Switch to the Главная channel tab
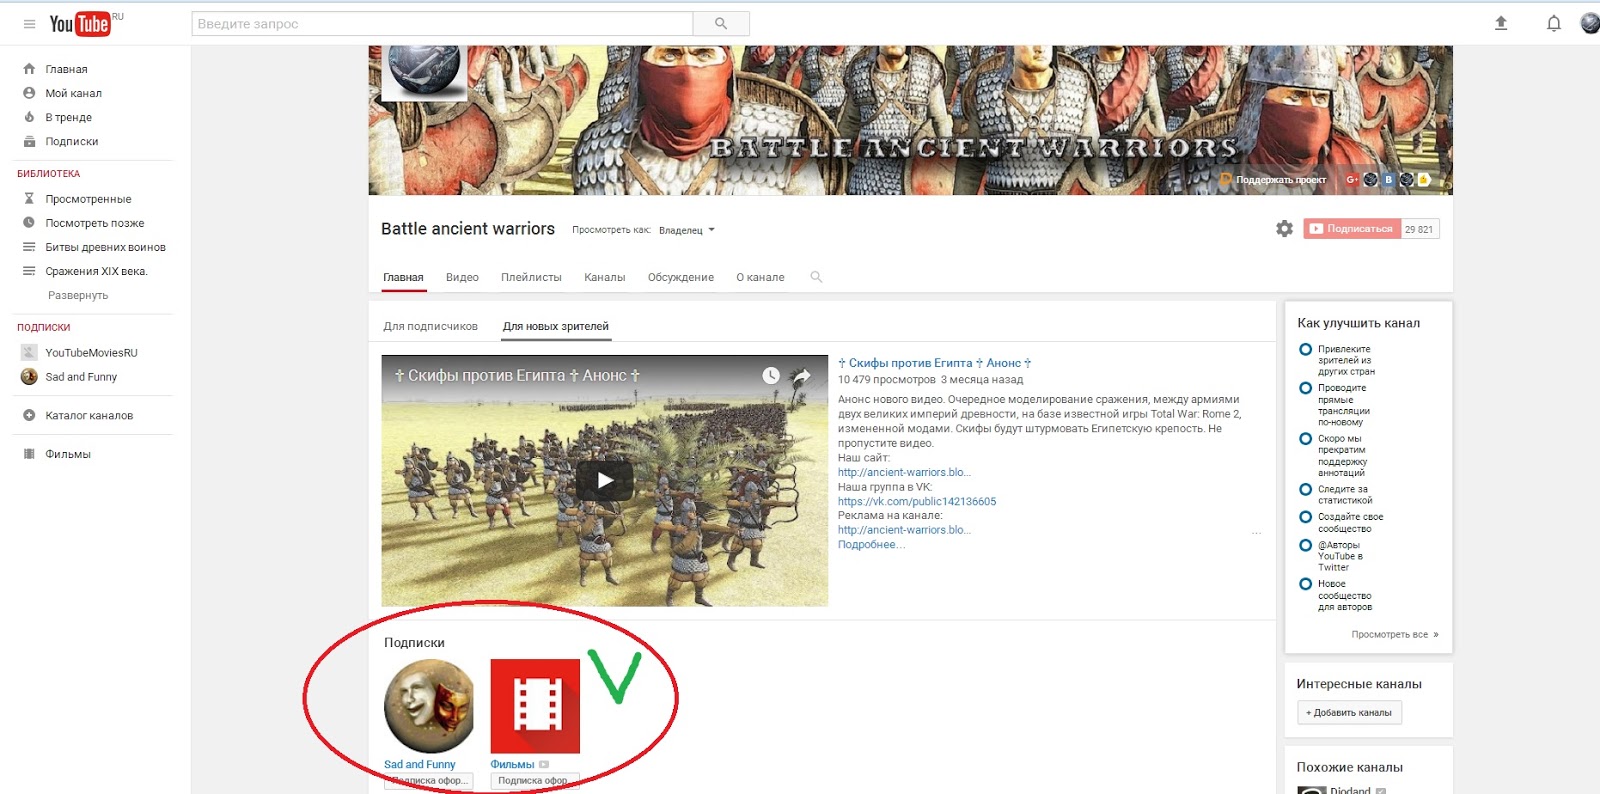The height and width of the screenshot is (794, 1600). pyautogui.click(x=403, y=277)
